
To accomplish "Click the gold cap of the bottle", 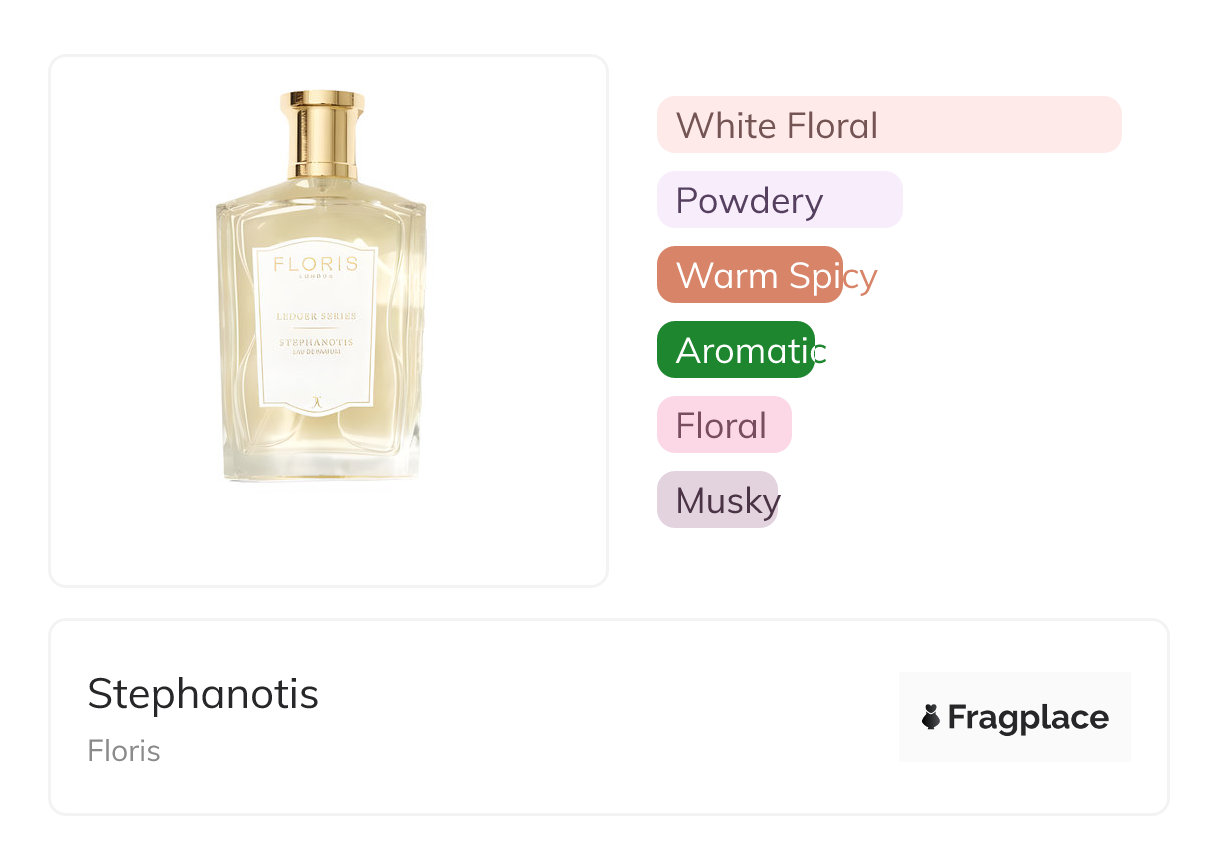I will [321, 133].
